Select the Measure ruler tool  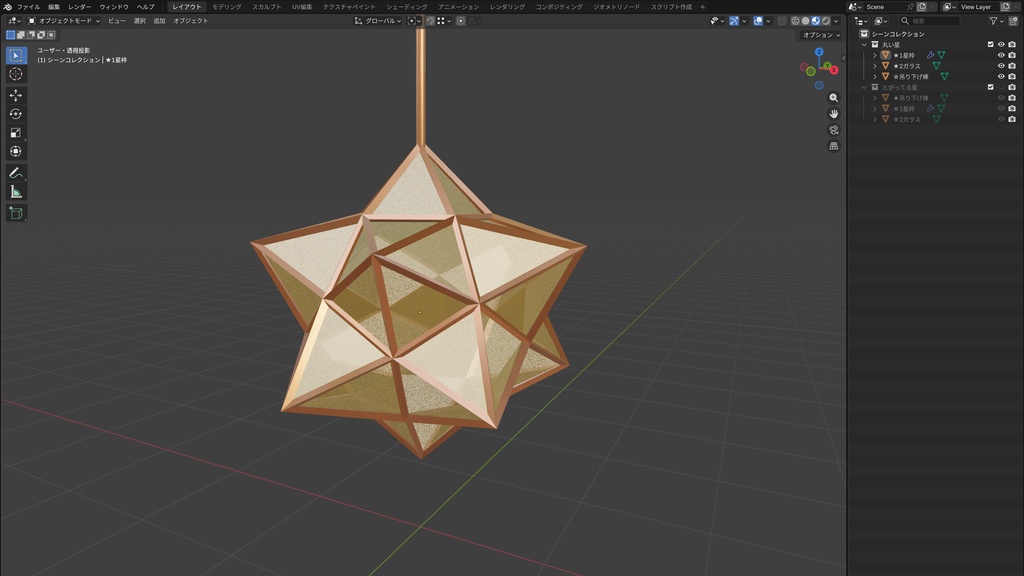pyautogui.click(x=16, y=192)
